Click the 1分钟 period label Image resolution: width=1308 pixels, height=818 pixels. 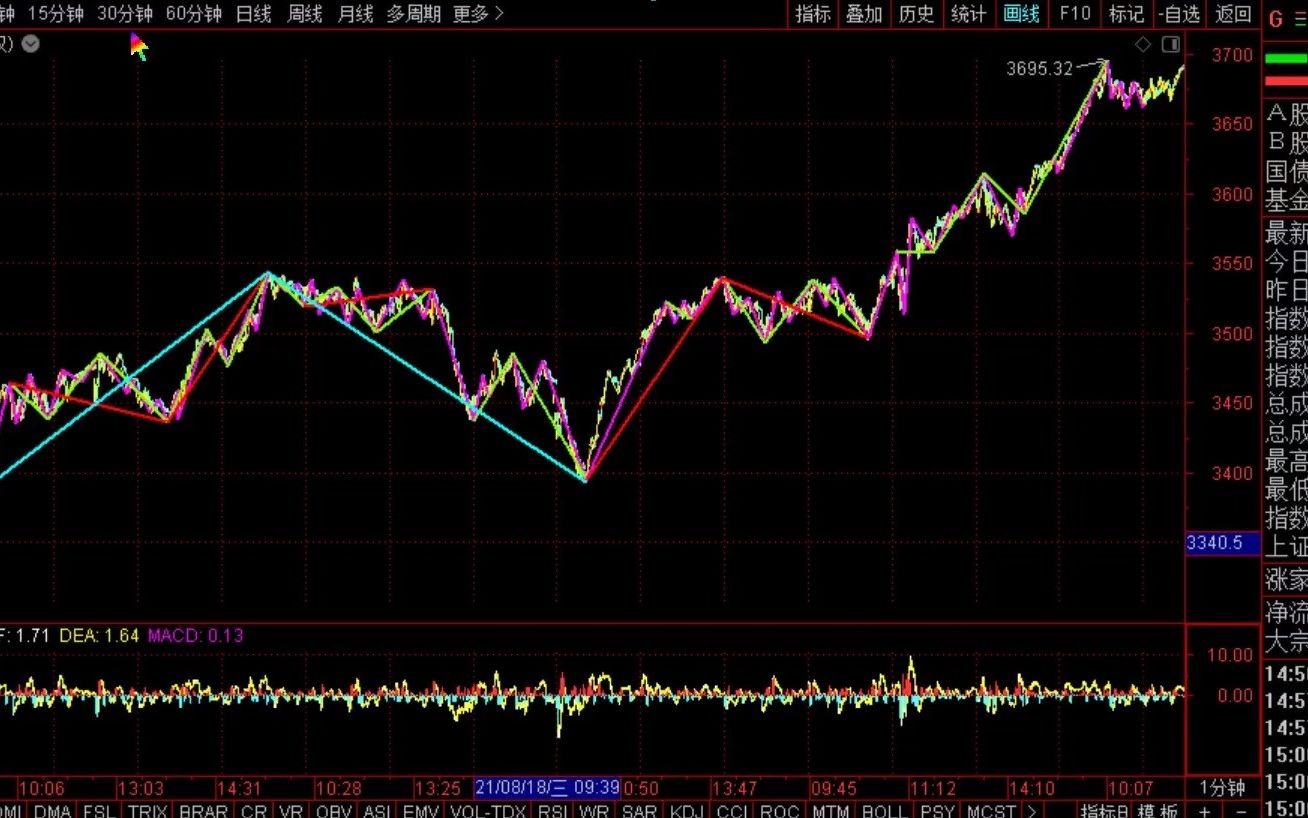[1222, 788]
